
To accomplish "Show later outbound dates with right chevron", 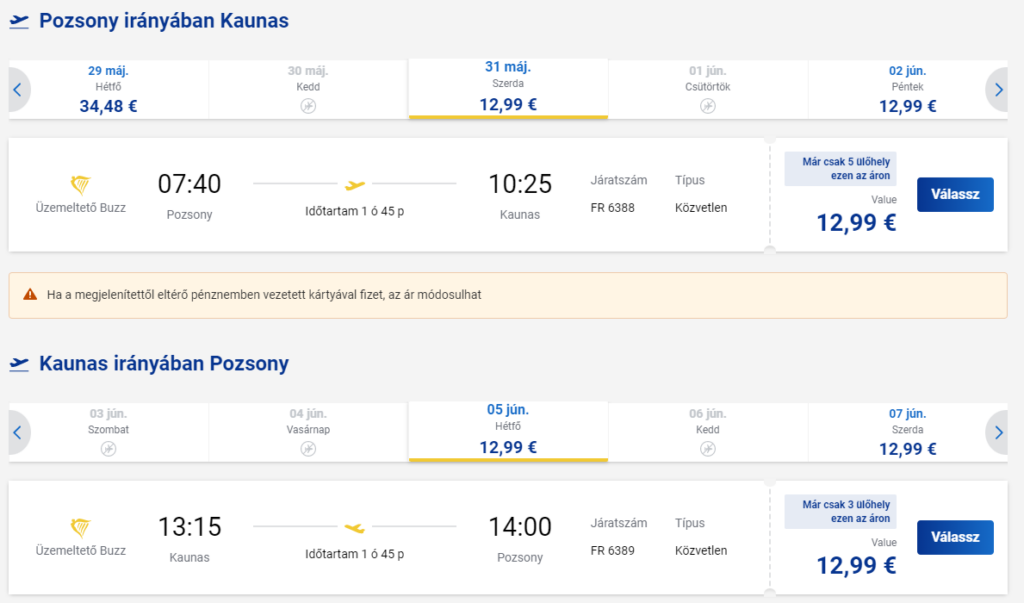I will pyautogui.click(x=998, y=90).
